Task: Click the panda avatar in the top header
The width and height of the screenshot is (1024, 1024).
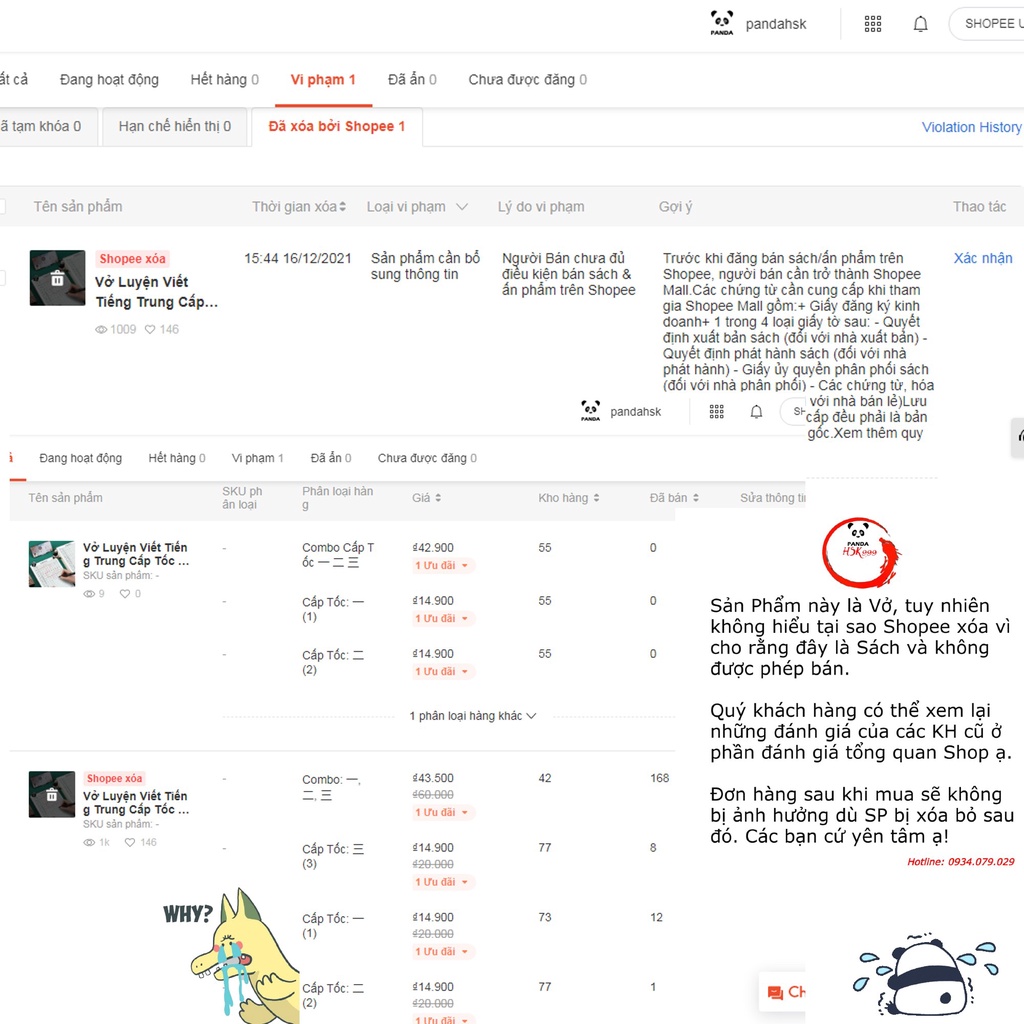Action: tap(722, 24)
